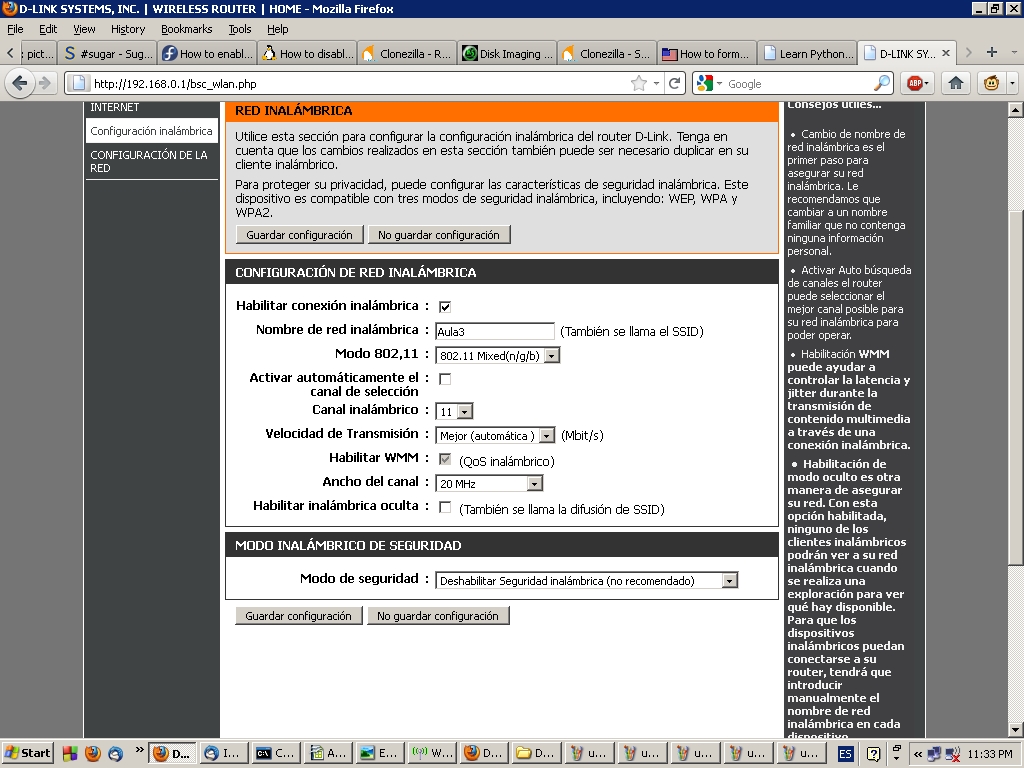
Task: Click the bottom Guardar configuración button
Action: pyautogui.click(x=298, y=616)
